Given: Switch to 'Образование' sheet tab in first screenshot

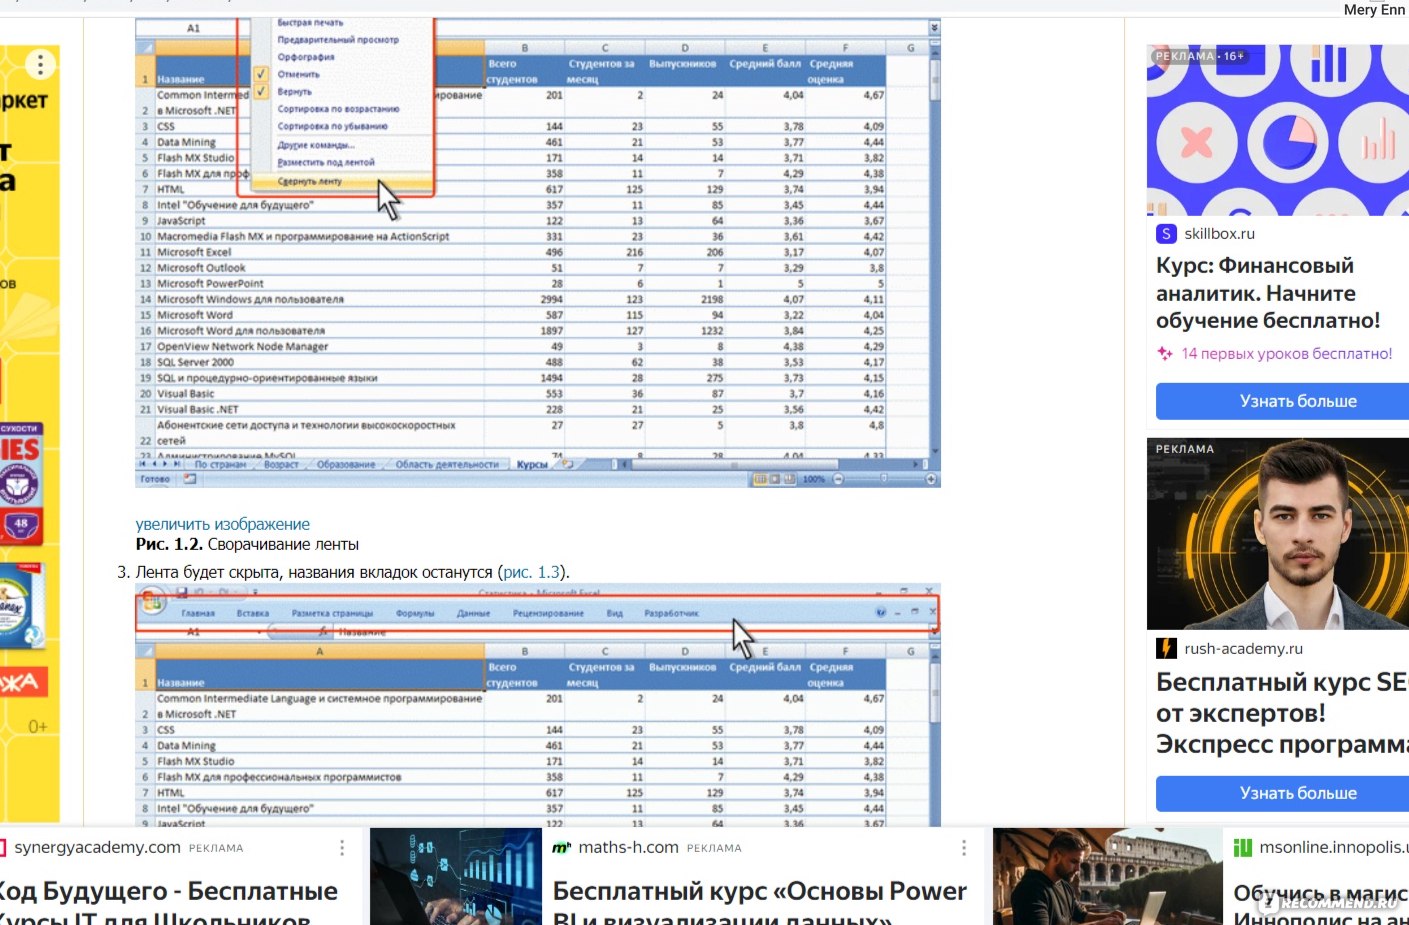Looking at the screenshot, I should tap(346, 464).
